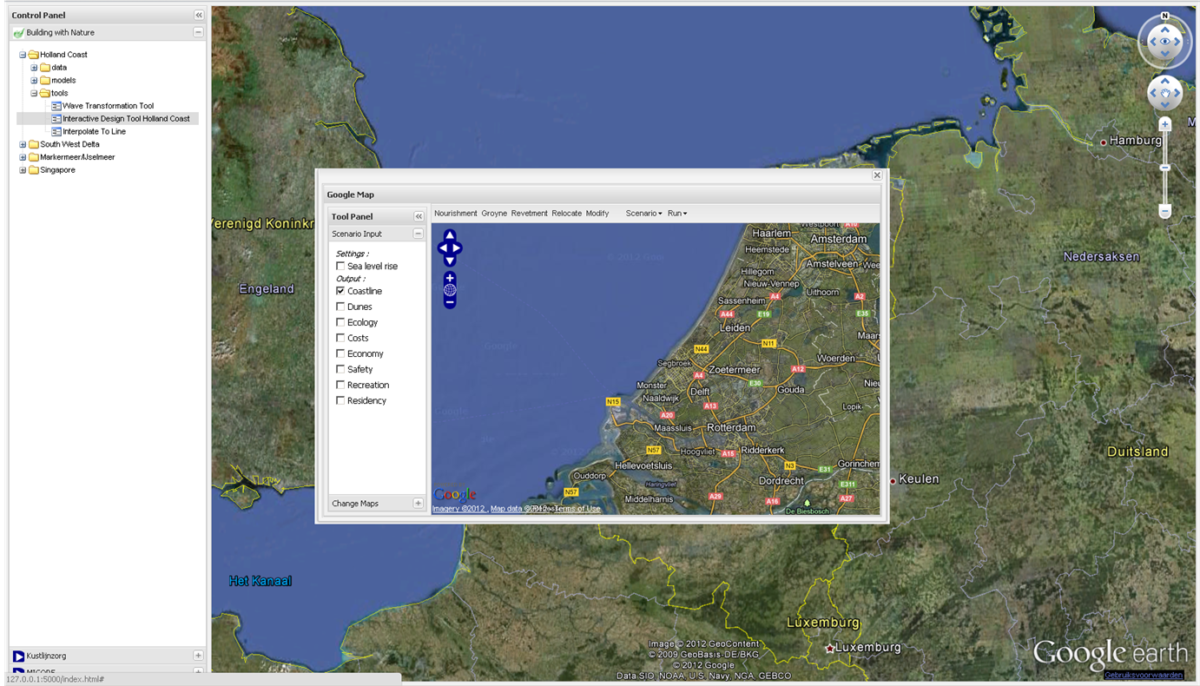Click the Kustlijnzorg panel icon
1200x686 pixels.
pos(19,656)
